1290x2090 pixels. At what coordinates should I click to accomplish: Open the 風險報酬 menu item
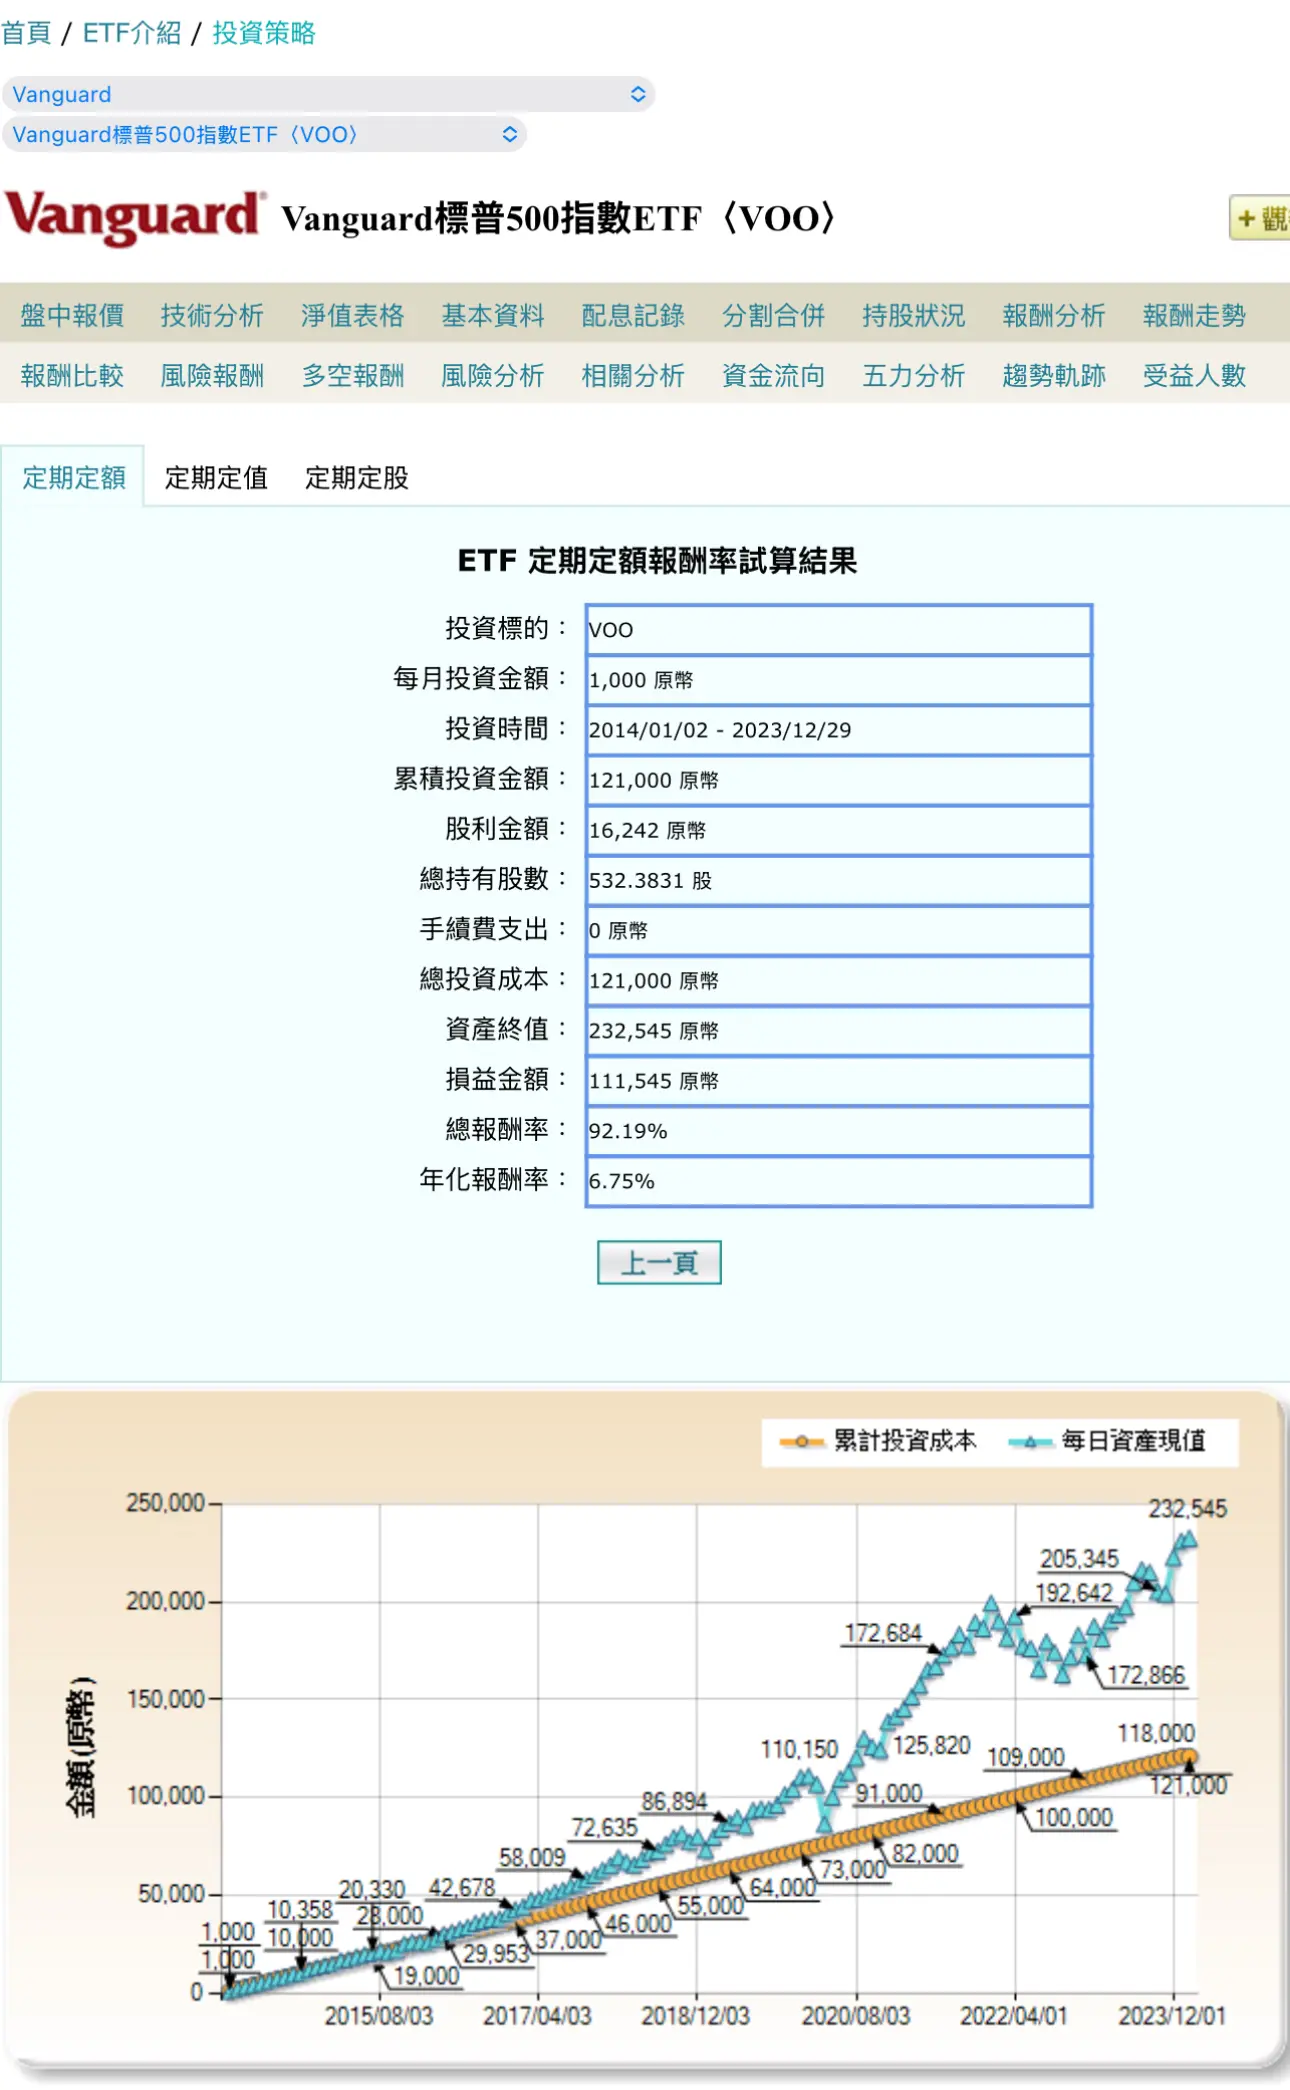click(212, 376)
